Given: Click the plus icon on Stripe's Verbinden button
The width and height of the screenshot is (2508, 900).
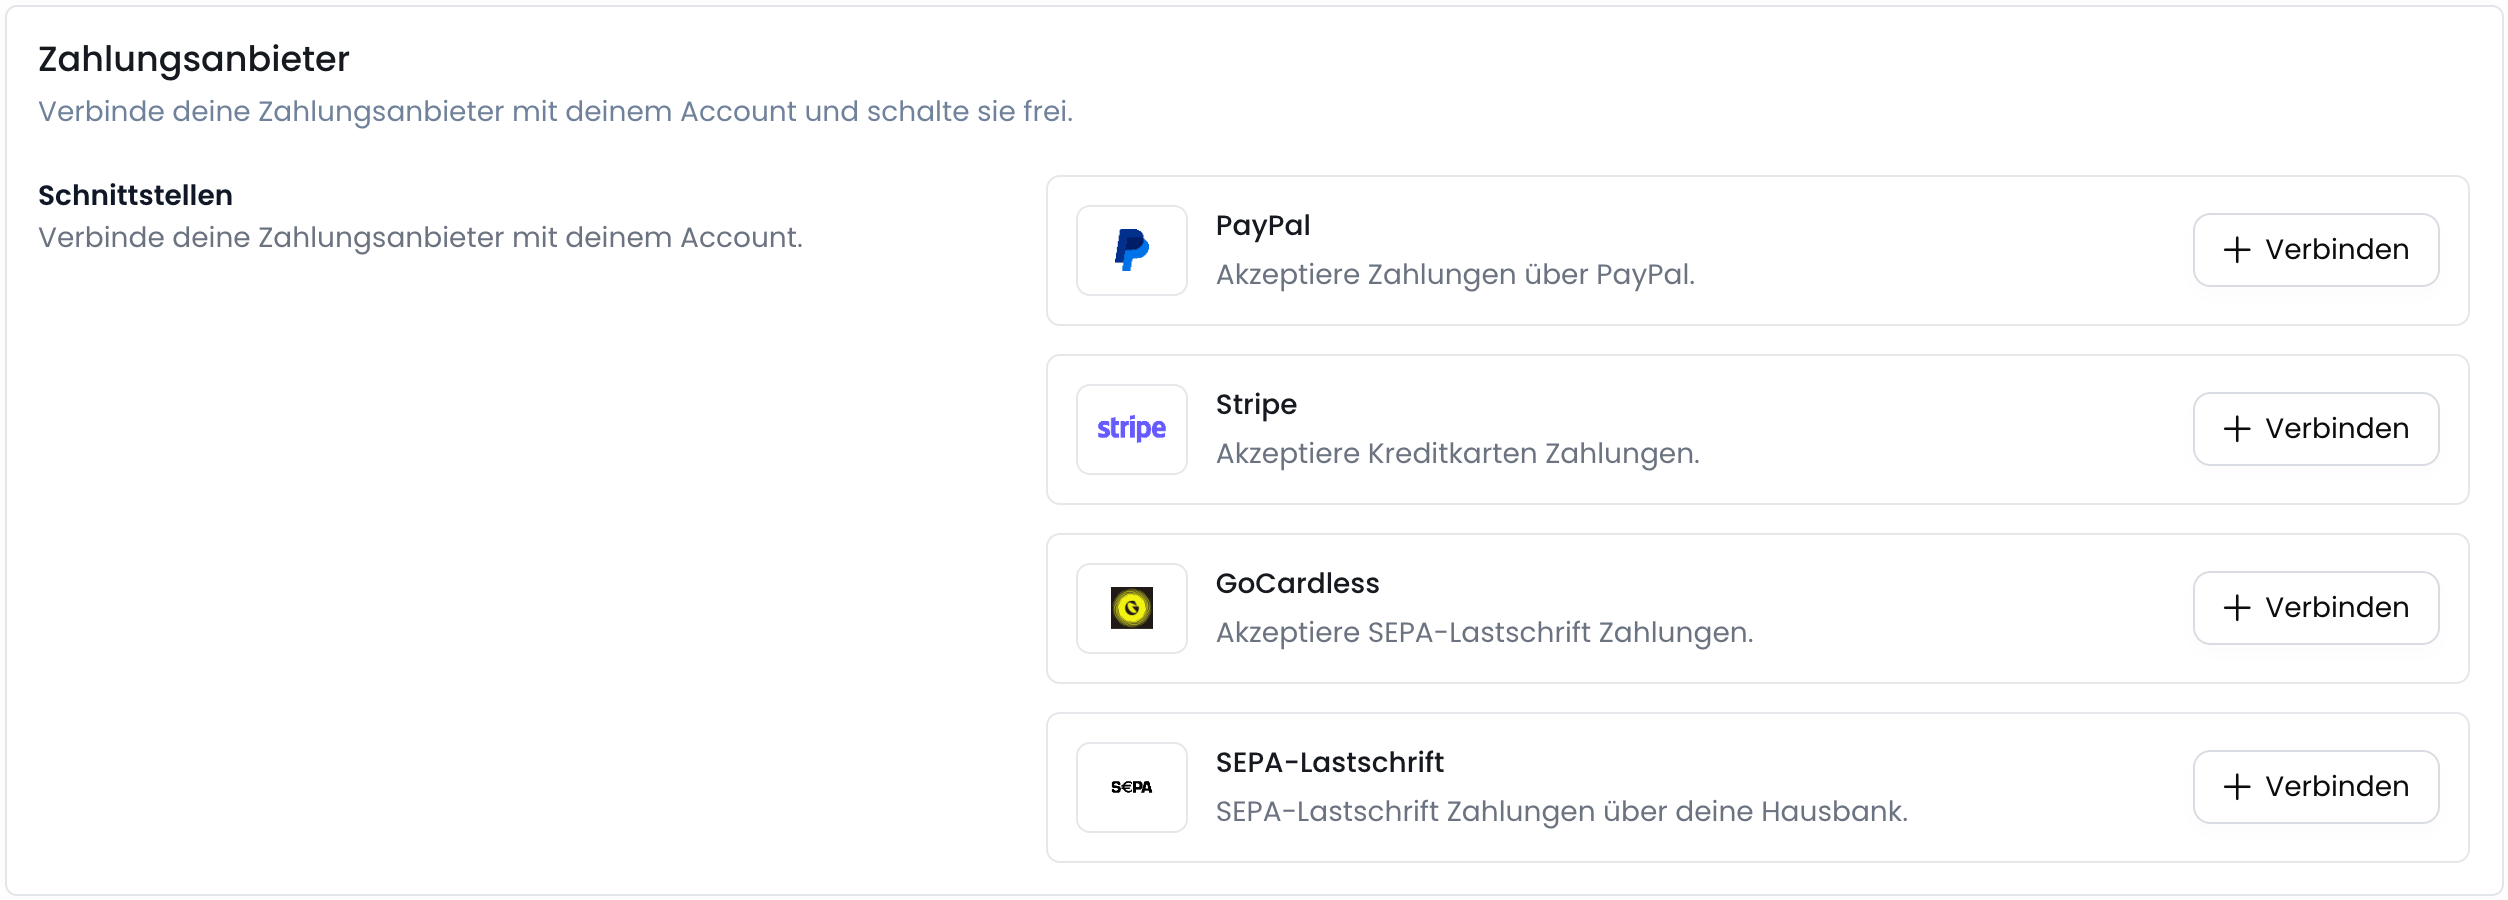Looking at the screenshot, I should click(x=2237, y=428).
